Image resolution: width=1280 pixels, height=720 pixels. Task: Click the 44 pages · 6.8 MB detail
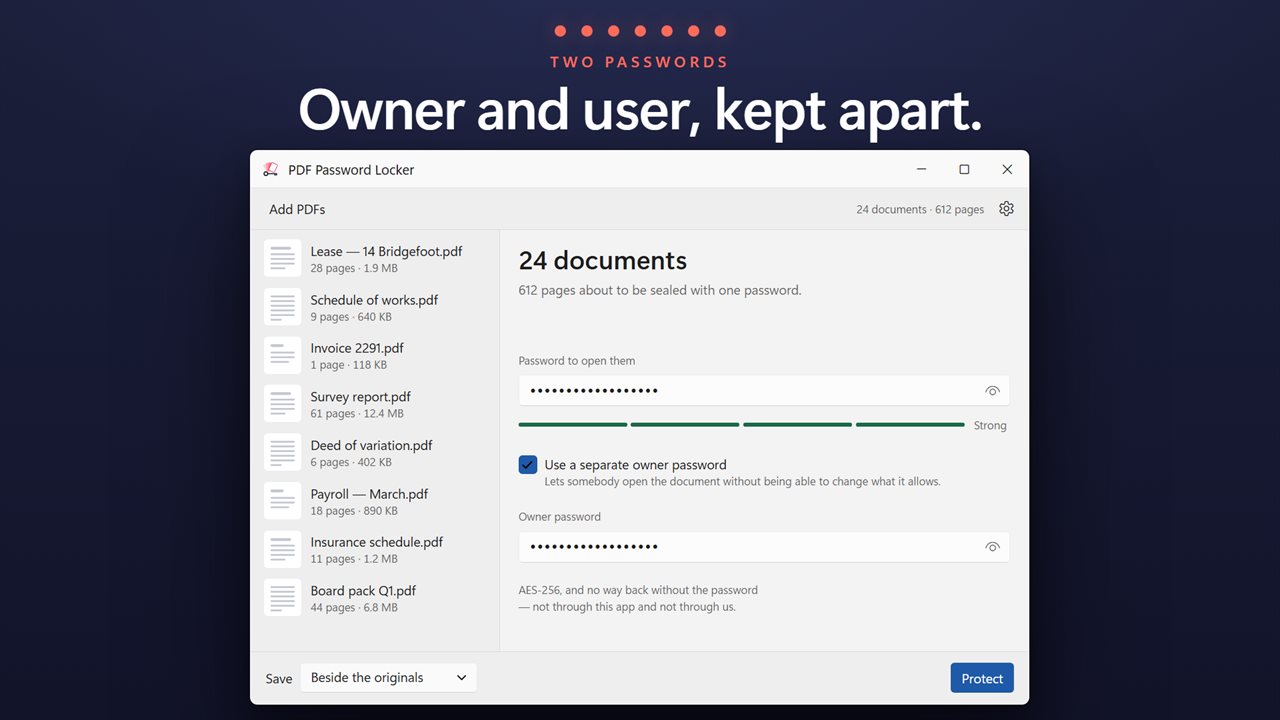pos(354,608)
